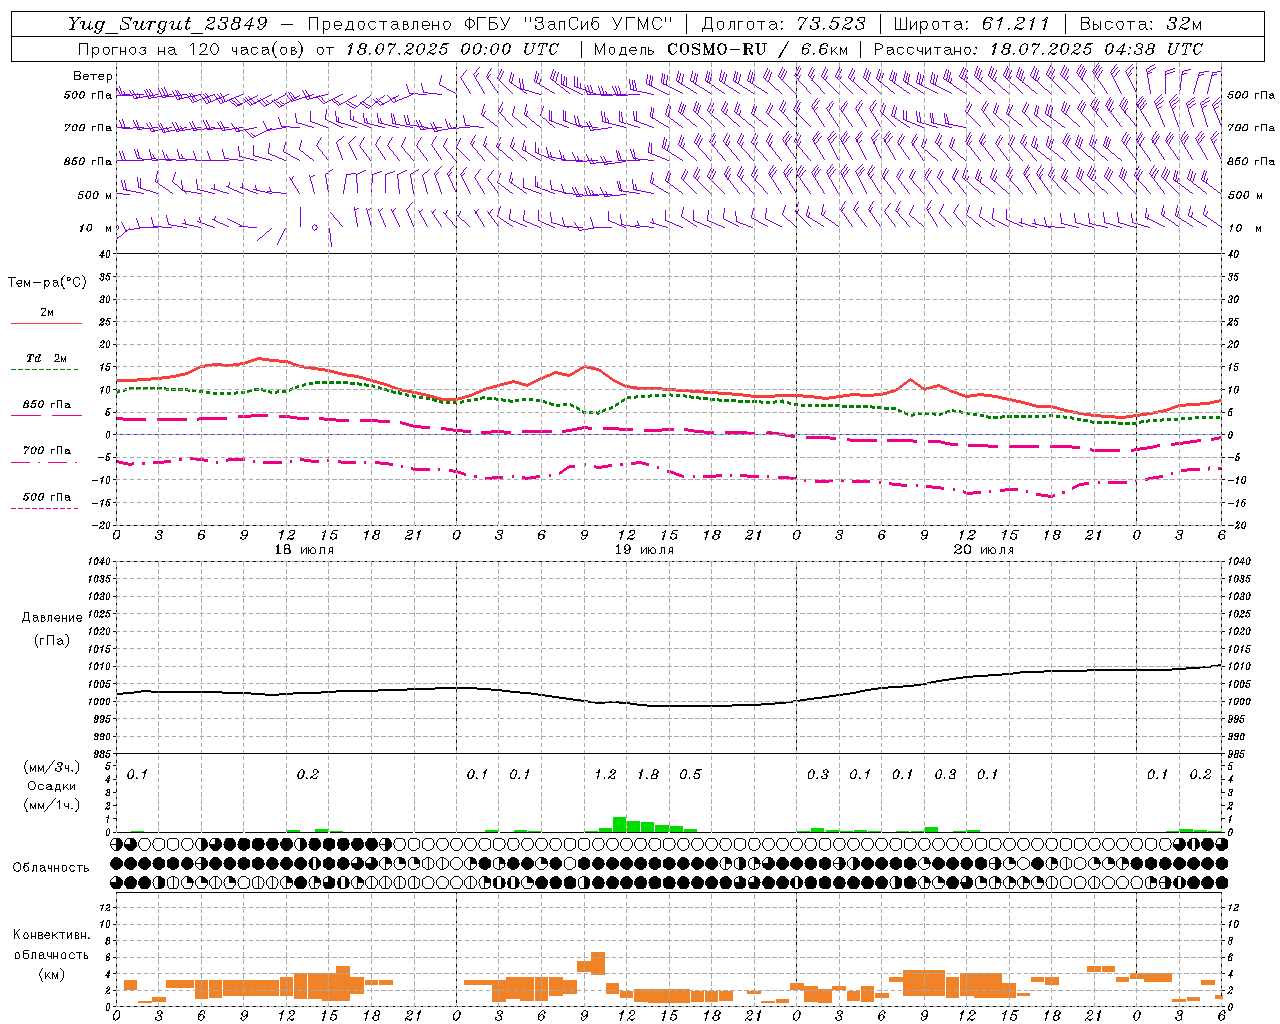This screenshot has width=1280, height=1024.
Task: Click the latitude value 'Широта: 61.211'
Action: [971, 24]
